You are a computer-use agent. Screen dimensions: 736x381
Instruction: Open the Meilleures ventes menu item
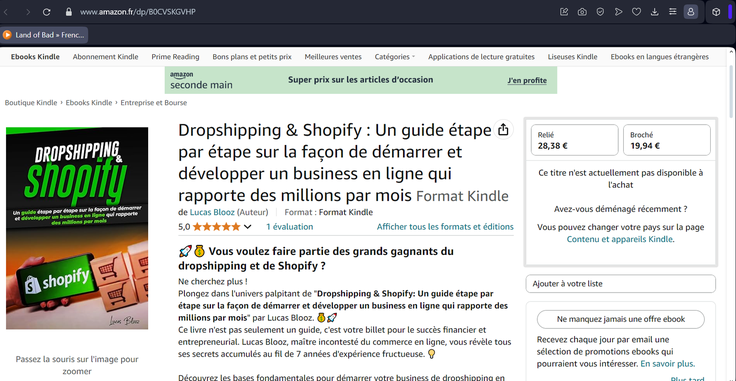333,57
